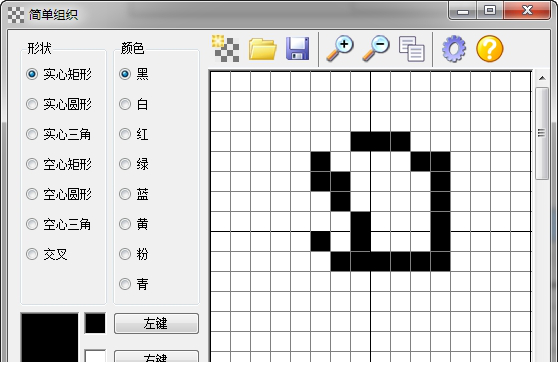Click the vertical scrollbar thumb
The height and width of the screenshot is (376, 558).
coord(542,134)
